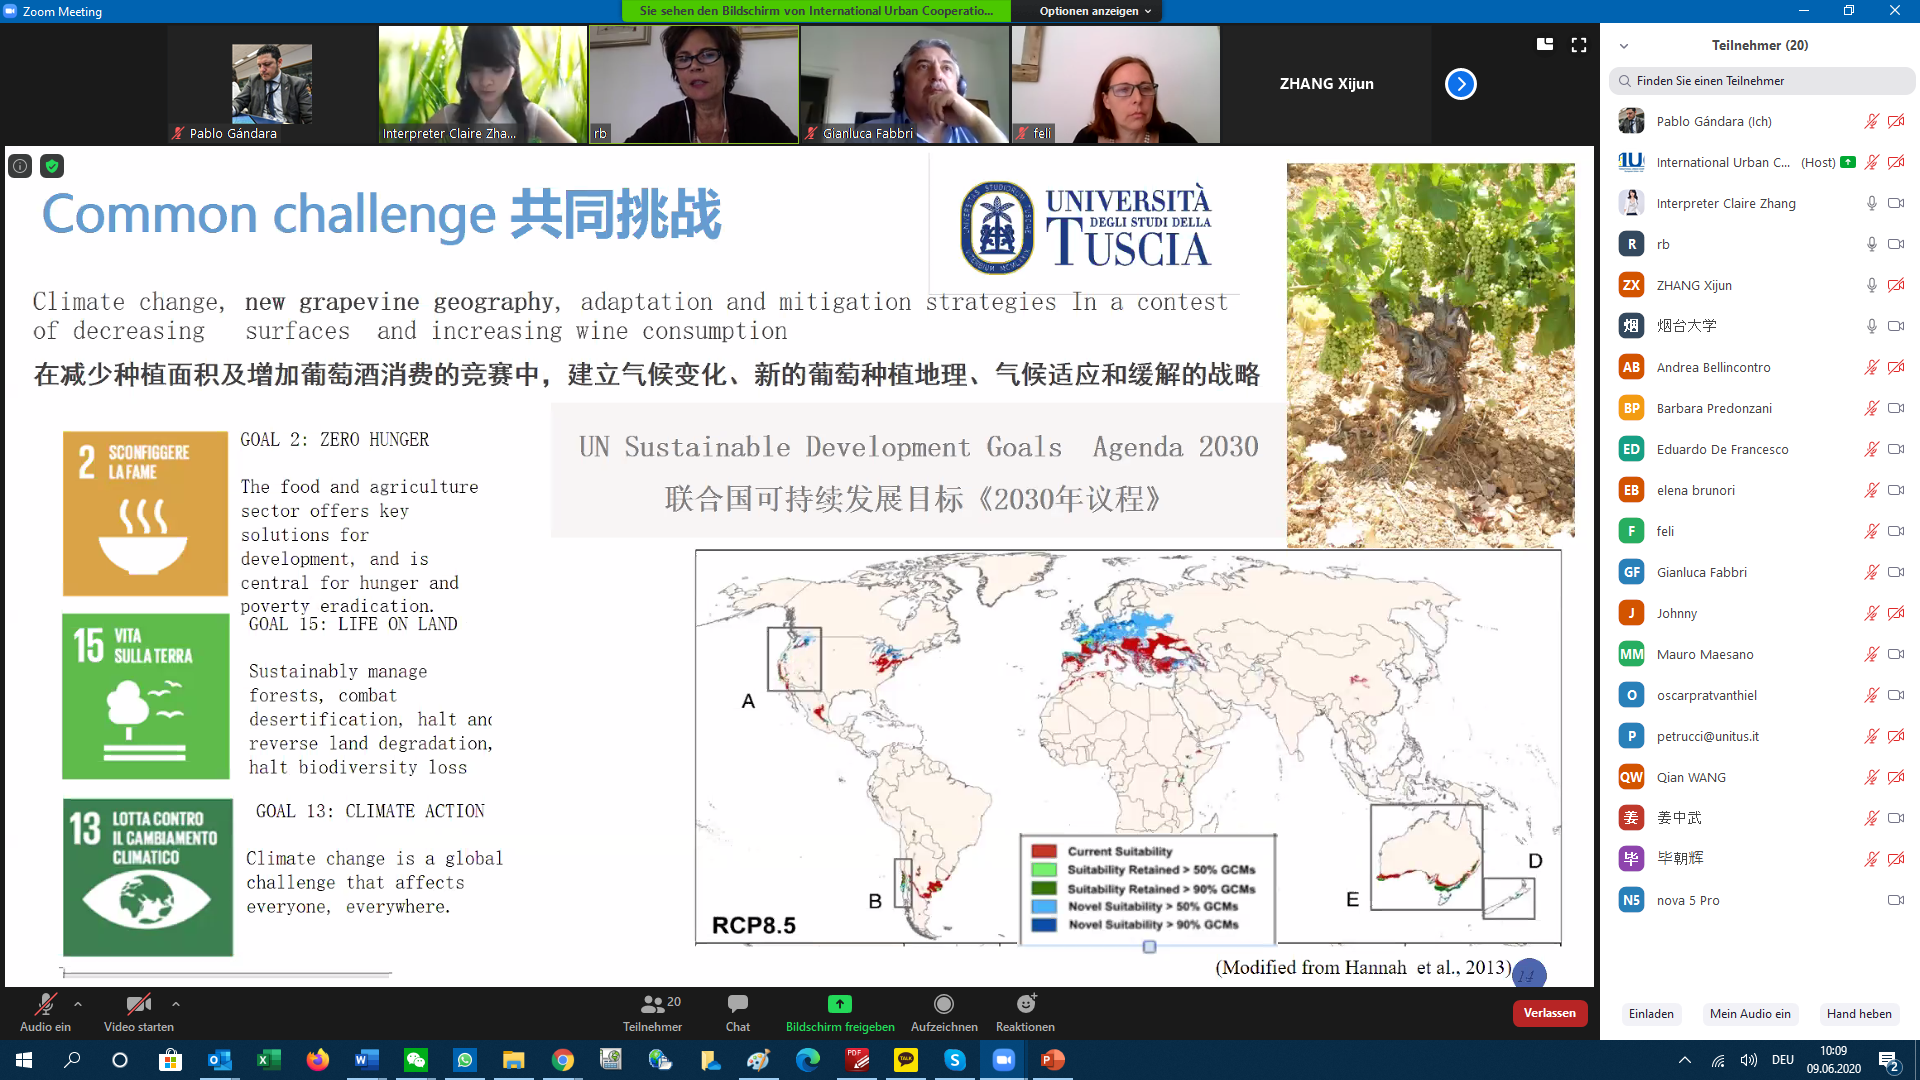Toggle Teilnehmer participants panel
1920x1080 pixels.
point(652,1004)
